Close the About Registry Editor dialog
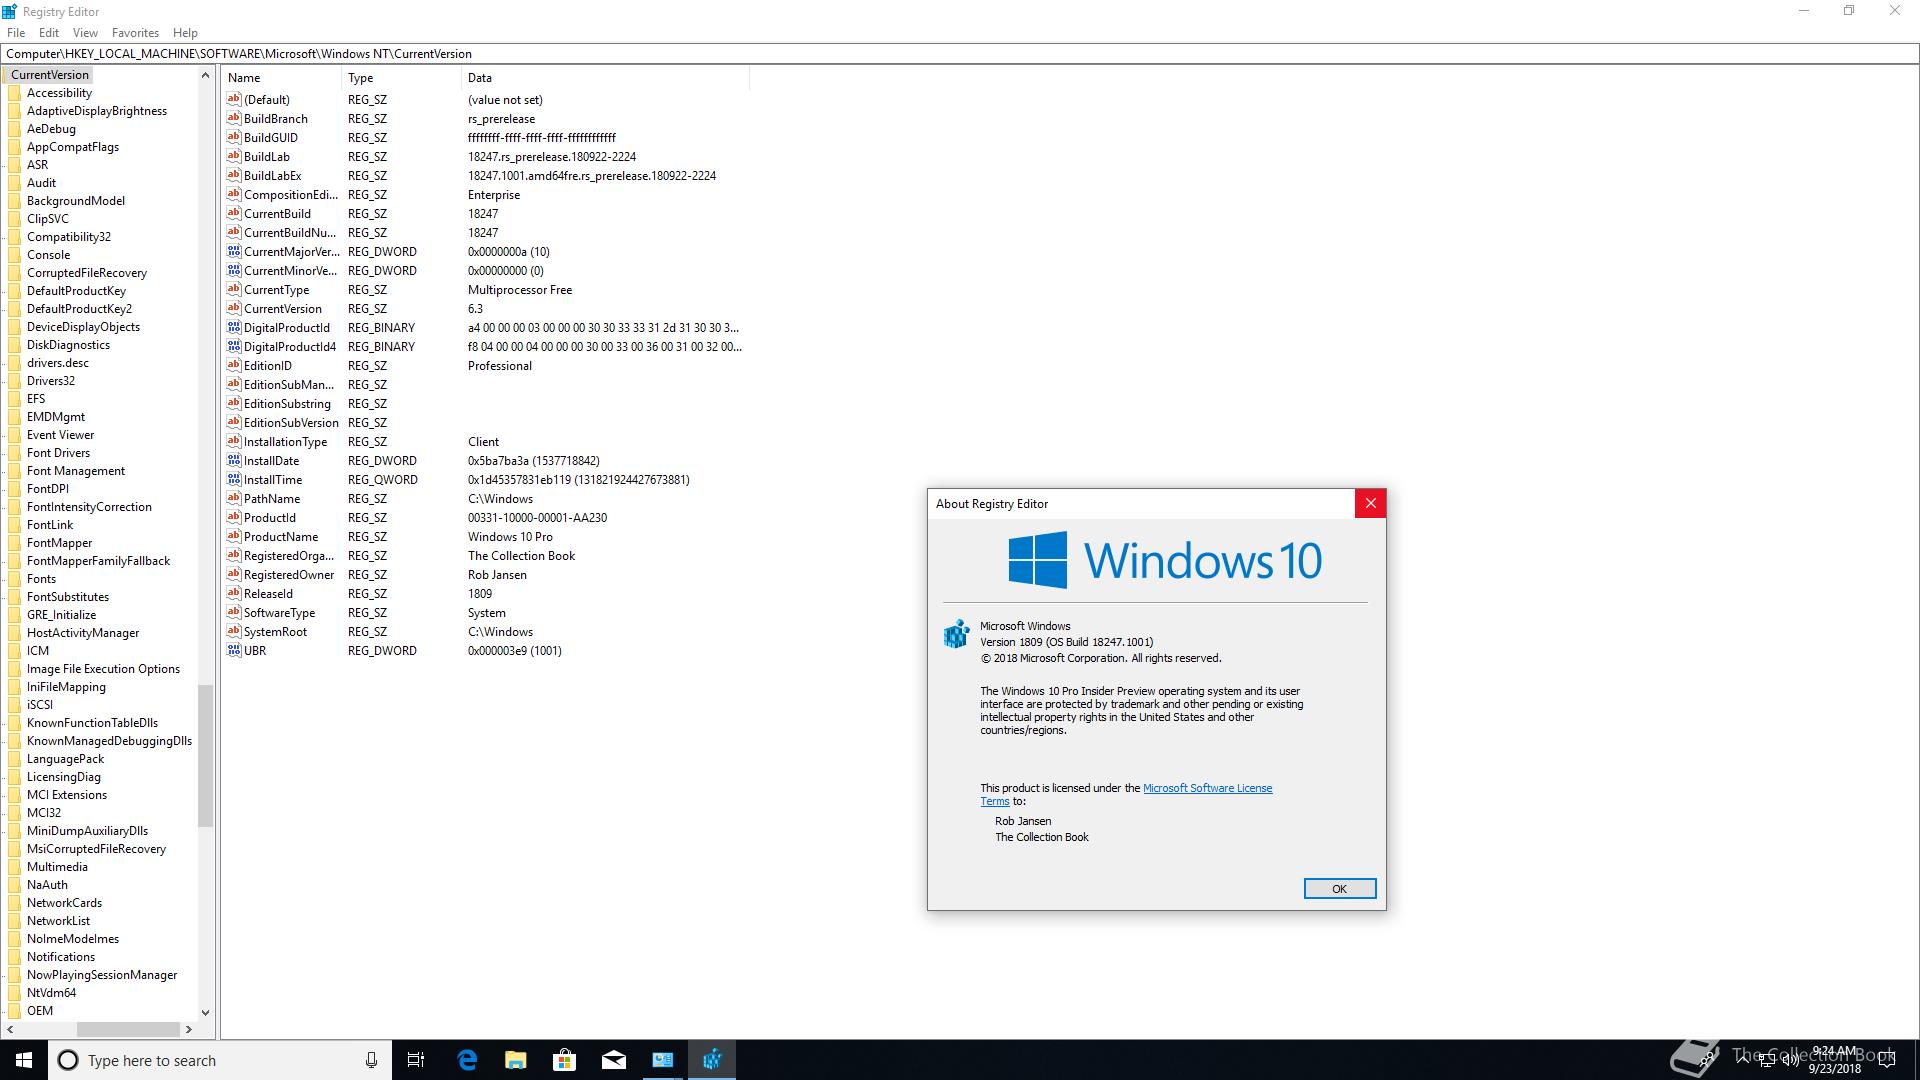Image resolution: width=1920 pixels, height=1080 pixels. [x=1370, y=504]
